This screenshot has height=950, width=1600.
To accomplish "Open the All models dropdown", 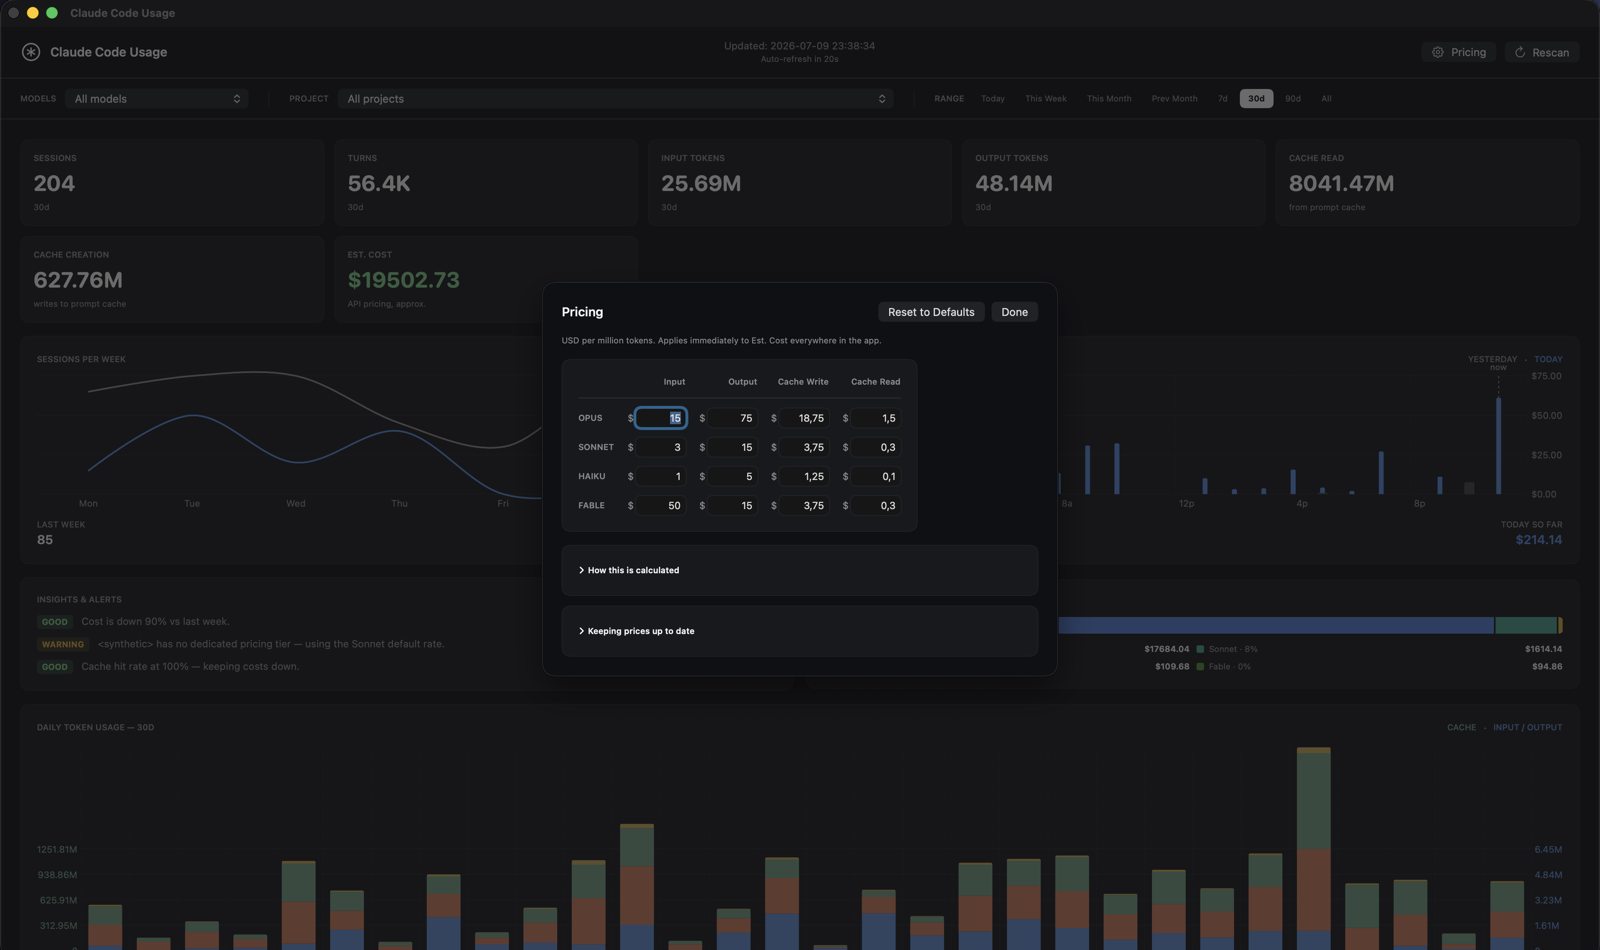I will pos(157,99).
